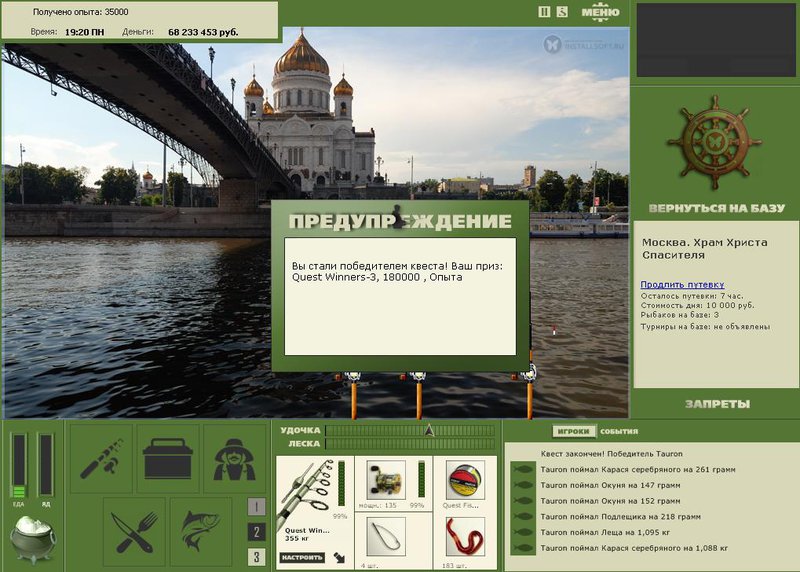This screenshot has width=800, height=572.
Task: Open the ЗАПРЕТЫ restrictions section
Action: (717, 404)
